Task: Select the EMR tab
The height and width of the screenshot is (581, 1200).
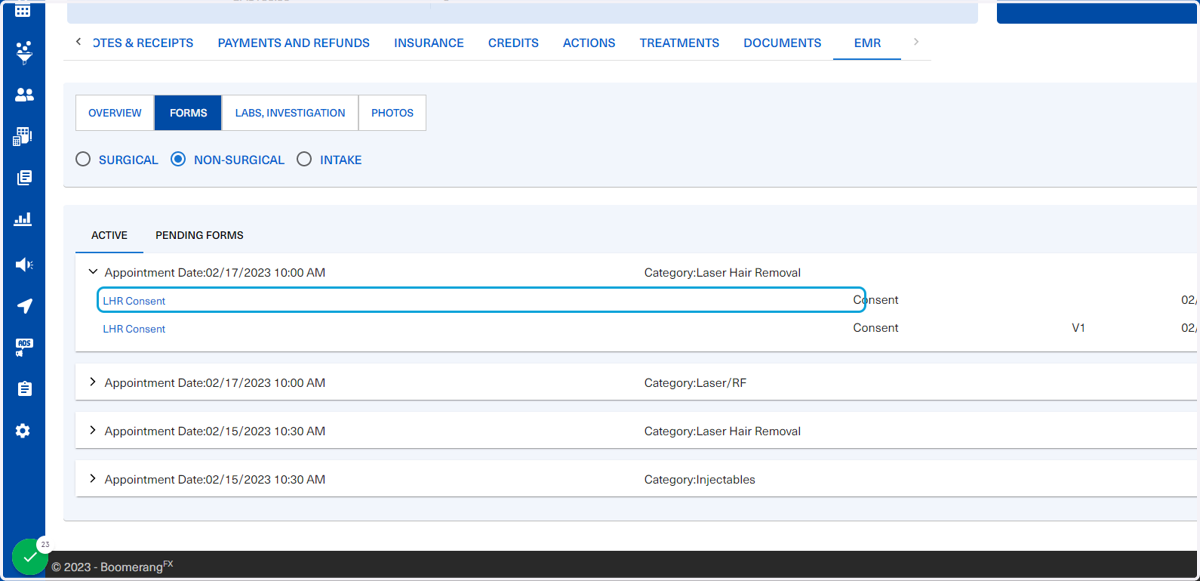Action: (867, 43)
